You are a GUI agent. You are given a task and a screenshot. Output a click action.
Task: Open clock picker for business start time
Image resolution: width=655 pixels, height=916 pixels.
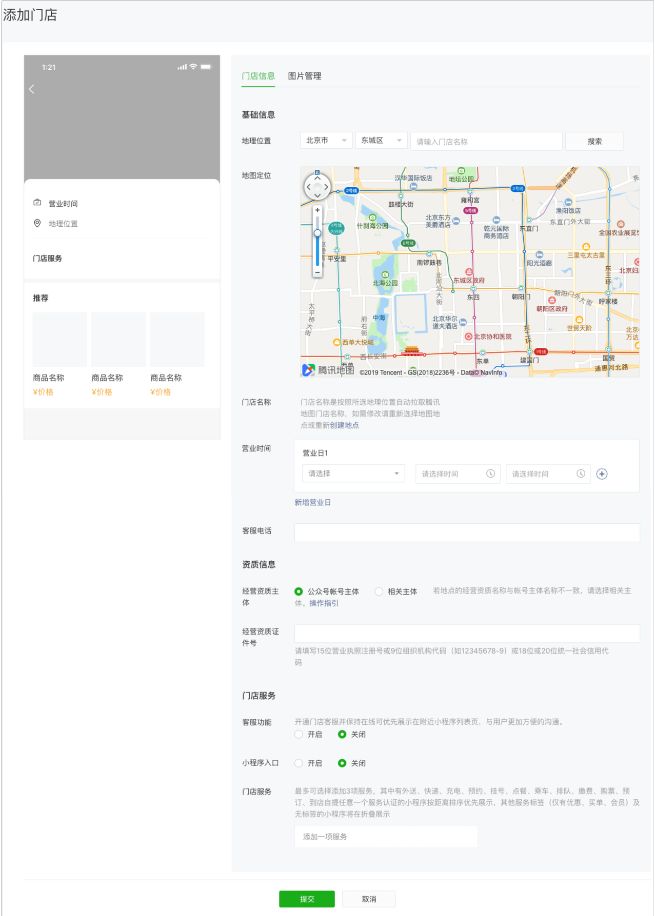490,474
